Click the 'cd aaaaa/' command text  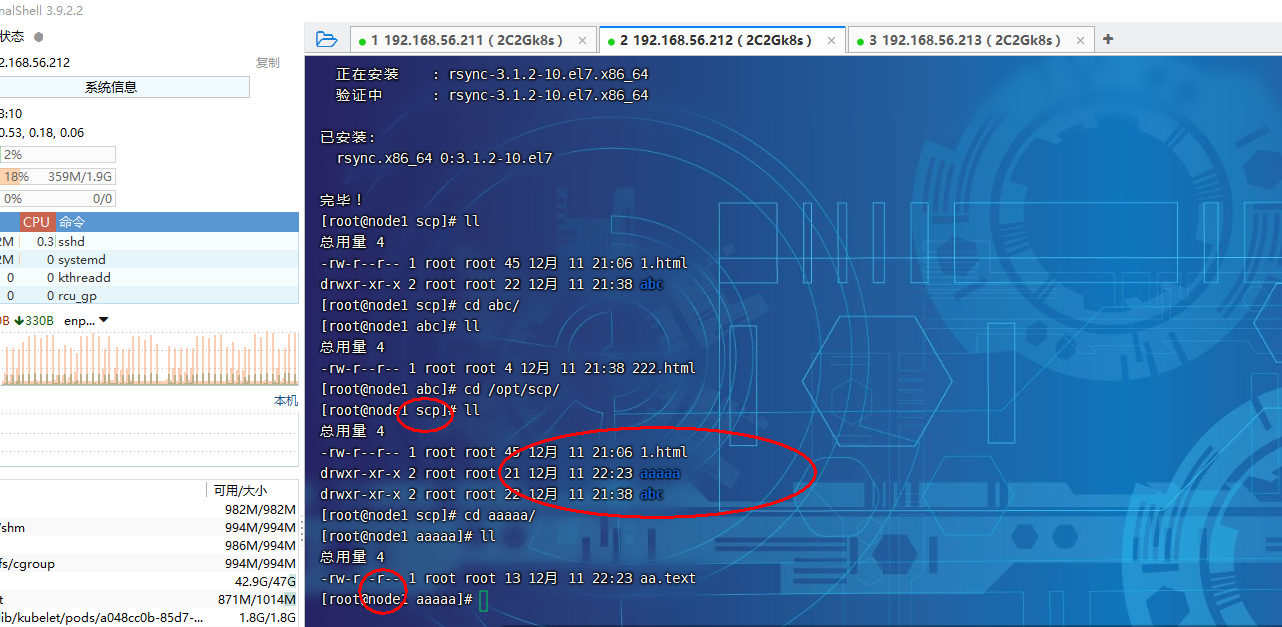pos(500,515)
